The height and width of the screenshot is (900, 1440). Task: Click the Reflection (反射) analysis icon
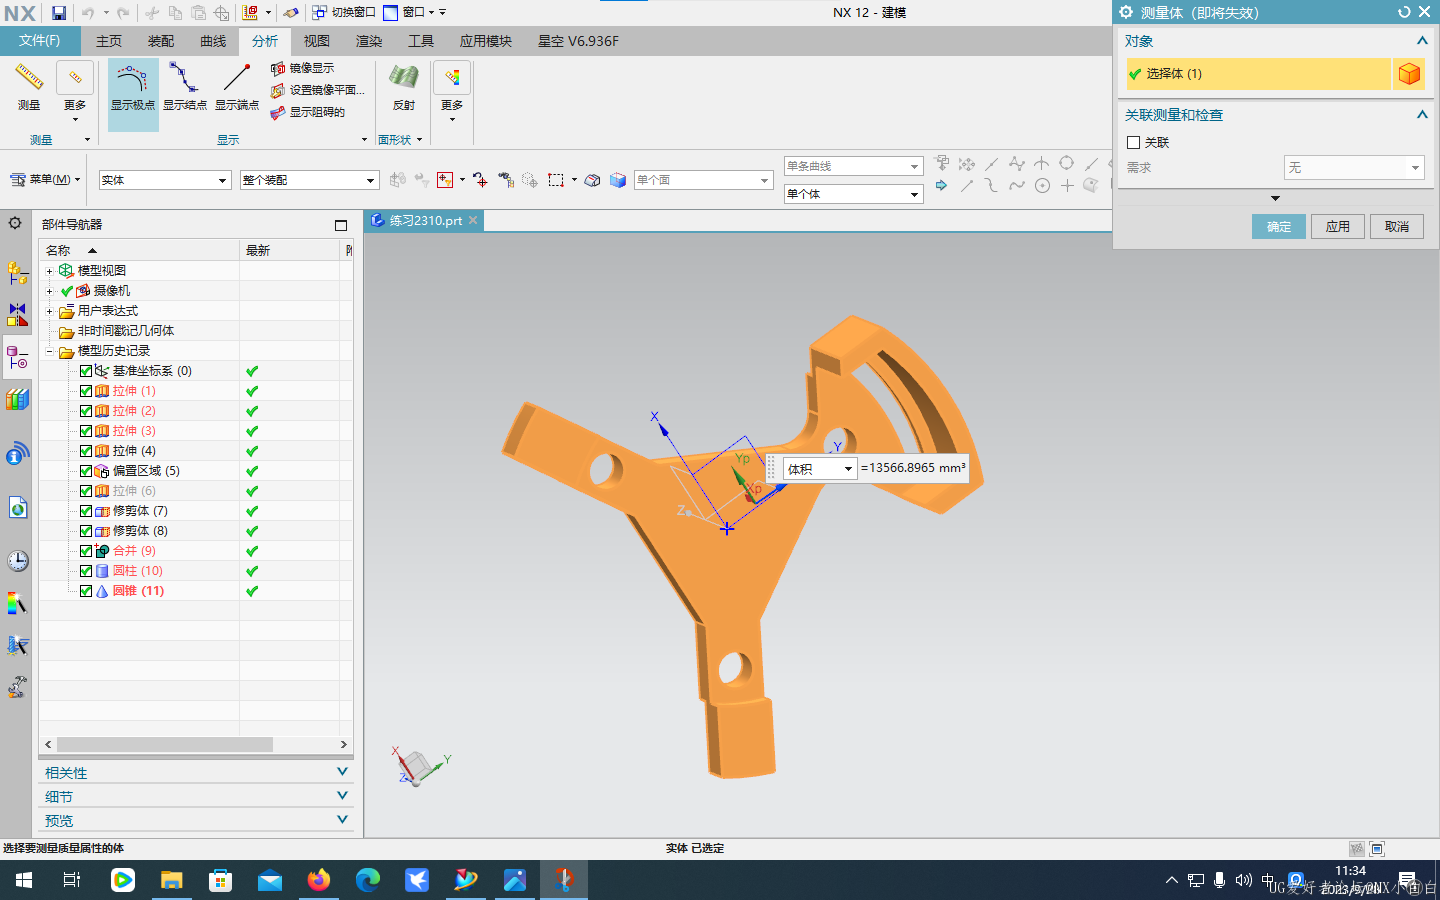(404, 78)
